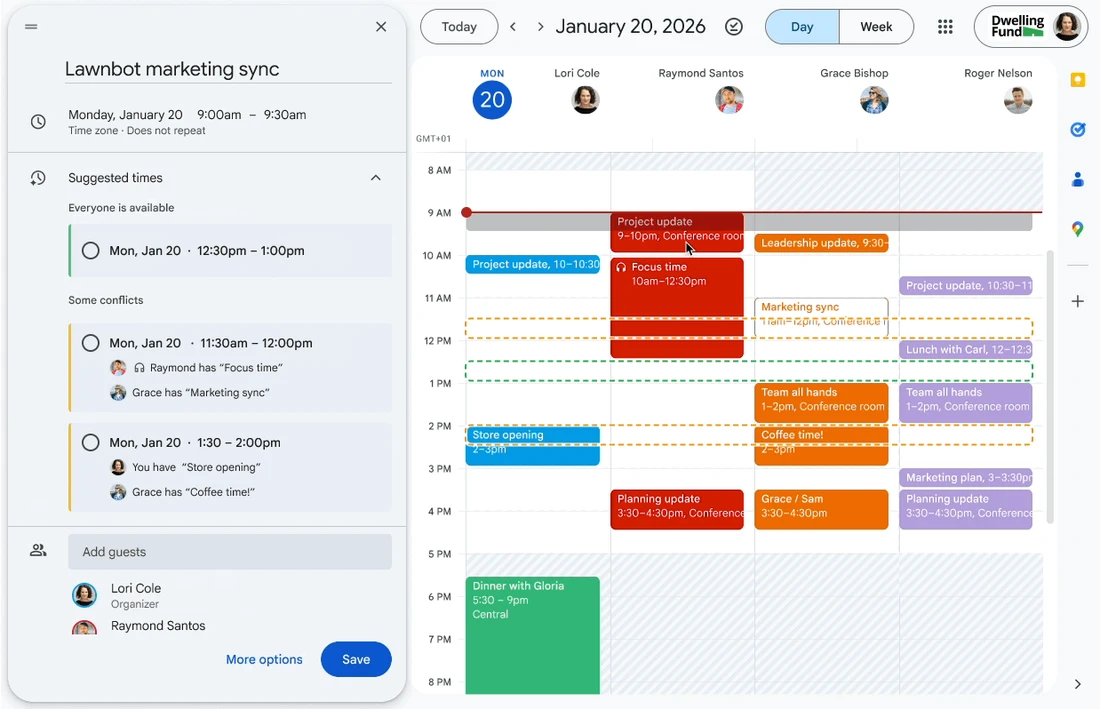Click the guests icon beside Add guests
This screenshot has height=709, width=1100.
pos(38,551)
